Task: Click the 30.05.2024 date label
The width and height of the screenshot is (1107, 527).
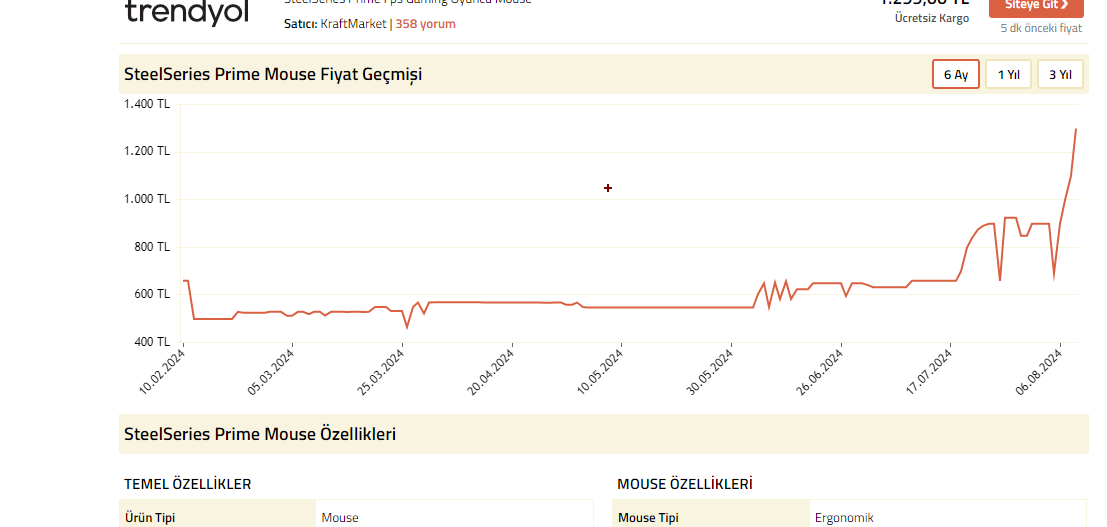Action: pyautogui.click(x=710, y=372)
